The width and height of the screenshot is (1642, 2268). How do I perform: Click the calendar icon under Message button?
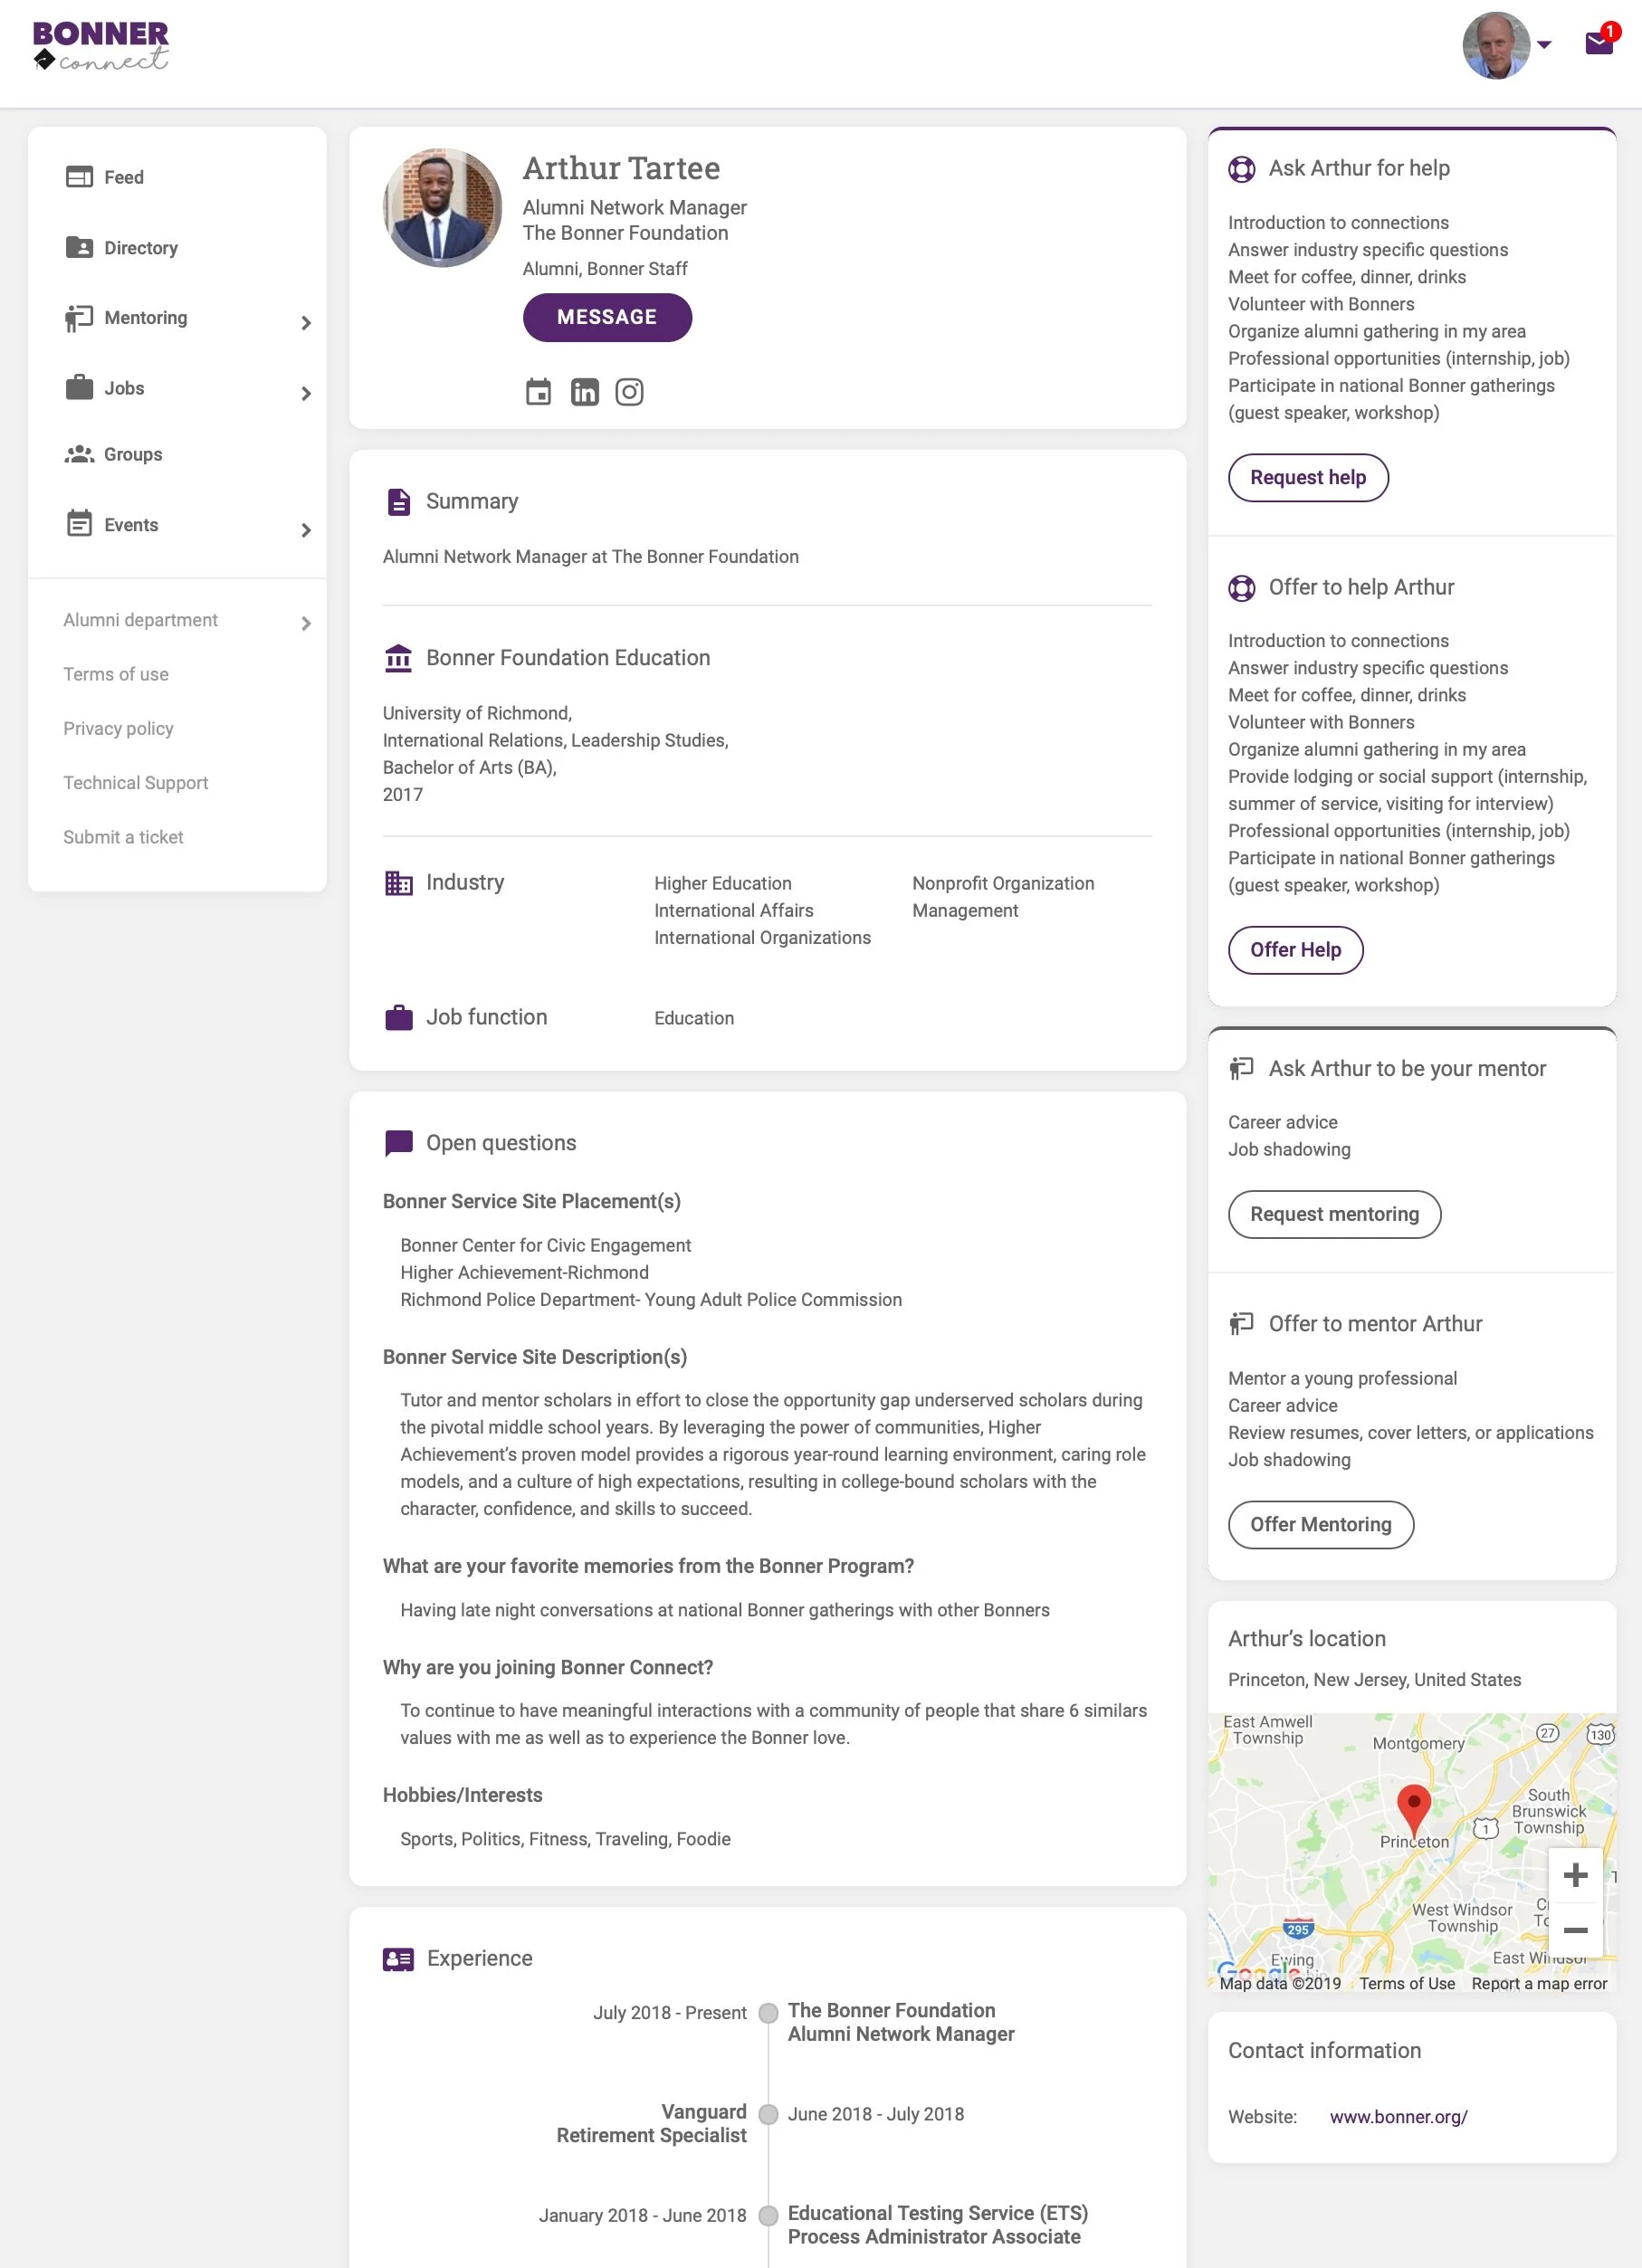click(538, 392)
